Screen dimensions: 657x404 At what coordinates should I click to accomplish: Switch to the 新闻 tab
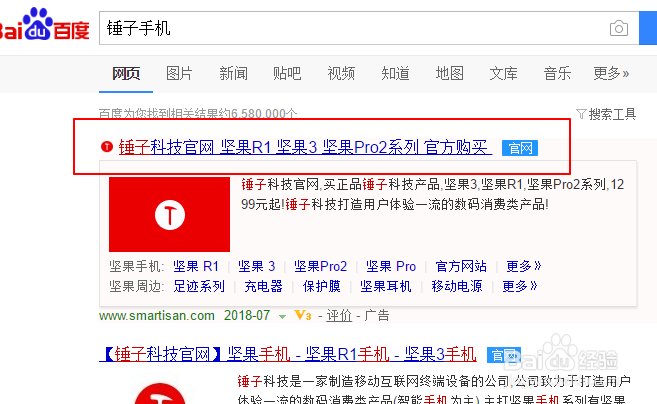pos(233,74)
